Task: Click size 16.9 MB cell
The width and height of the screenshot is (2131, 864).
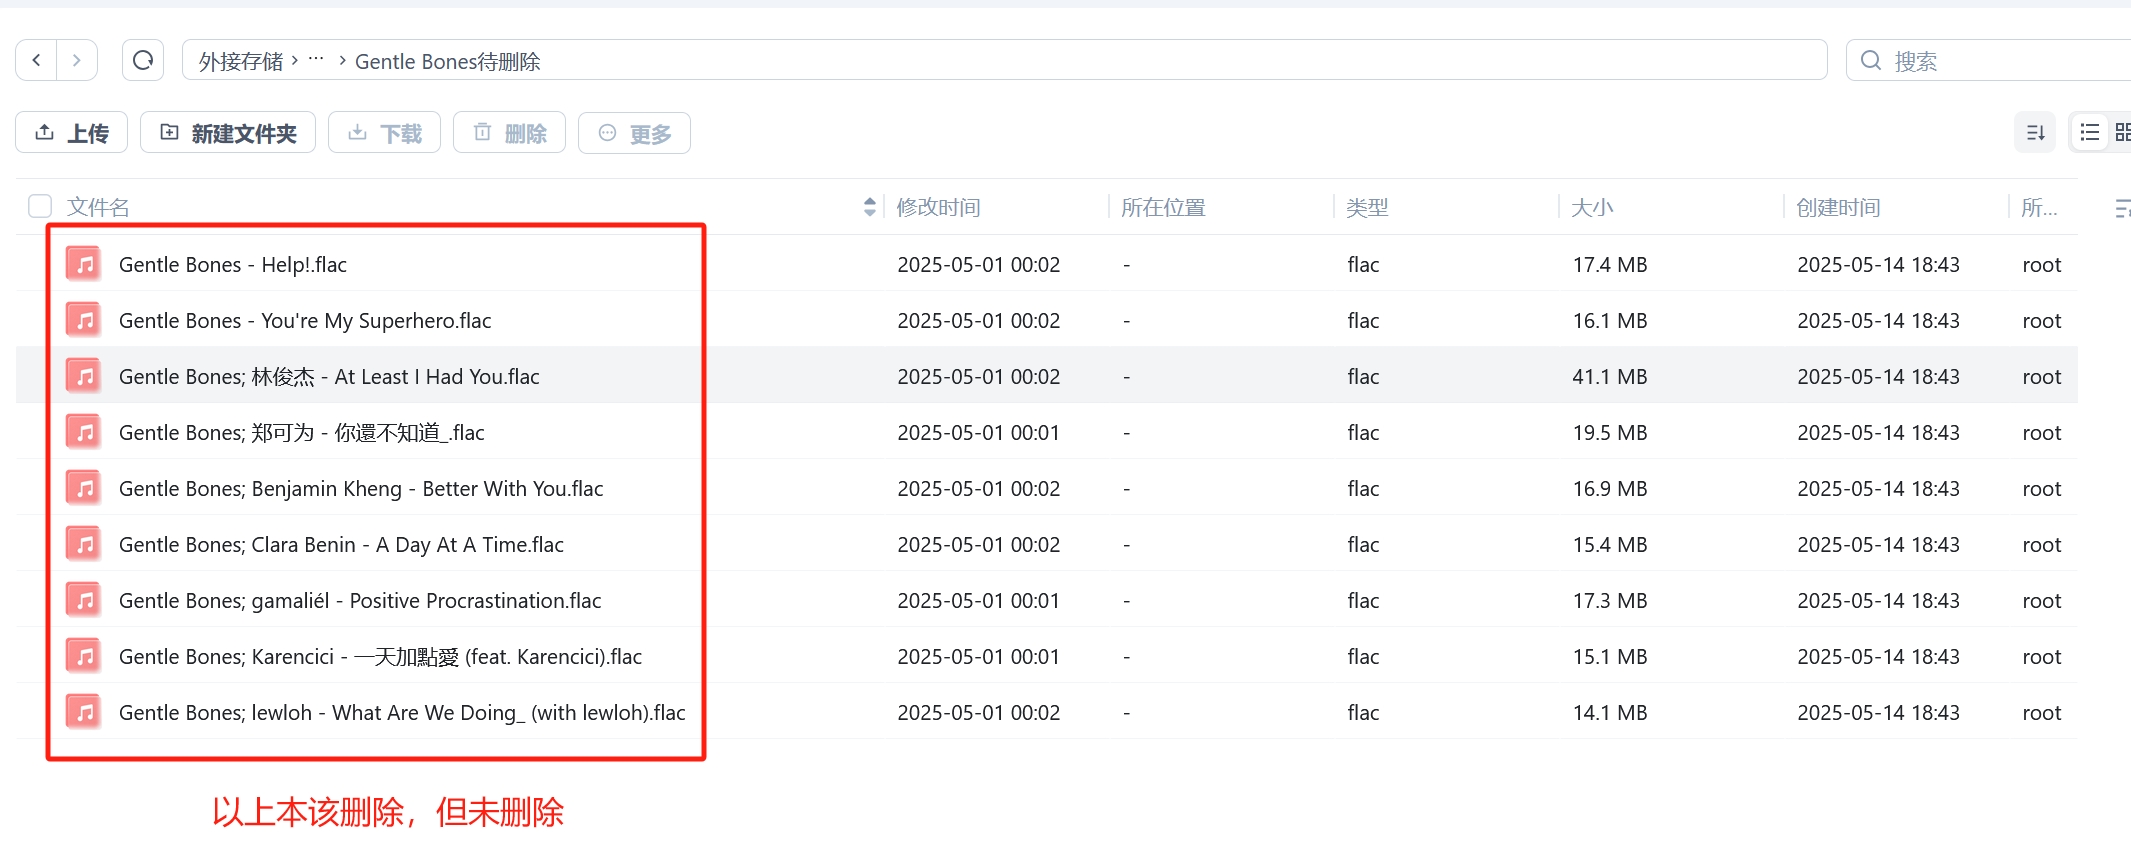Action: (x=1610, y=488)
